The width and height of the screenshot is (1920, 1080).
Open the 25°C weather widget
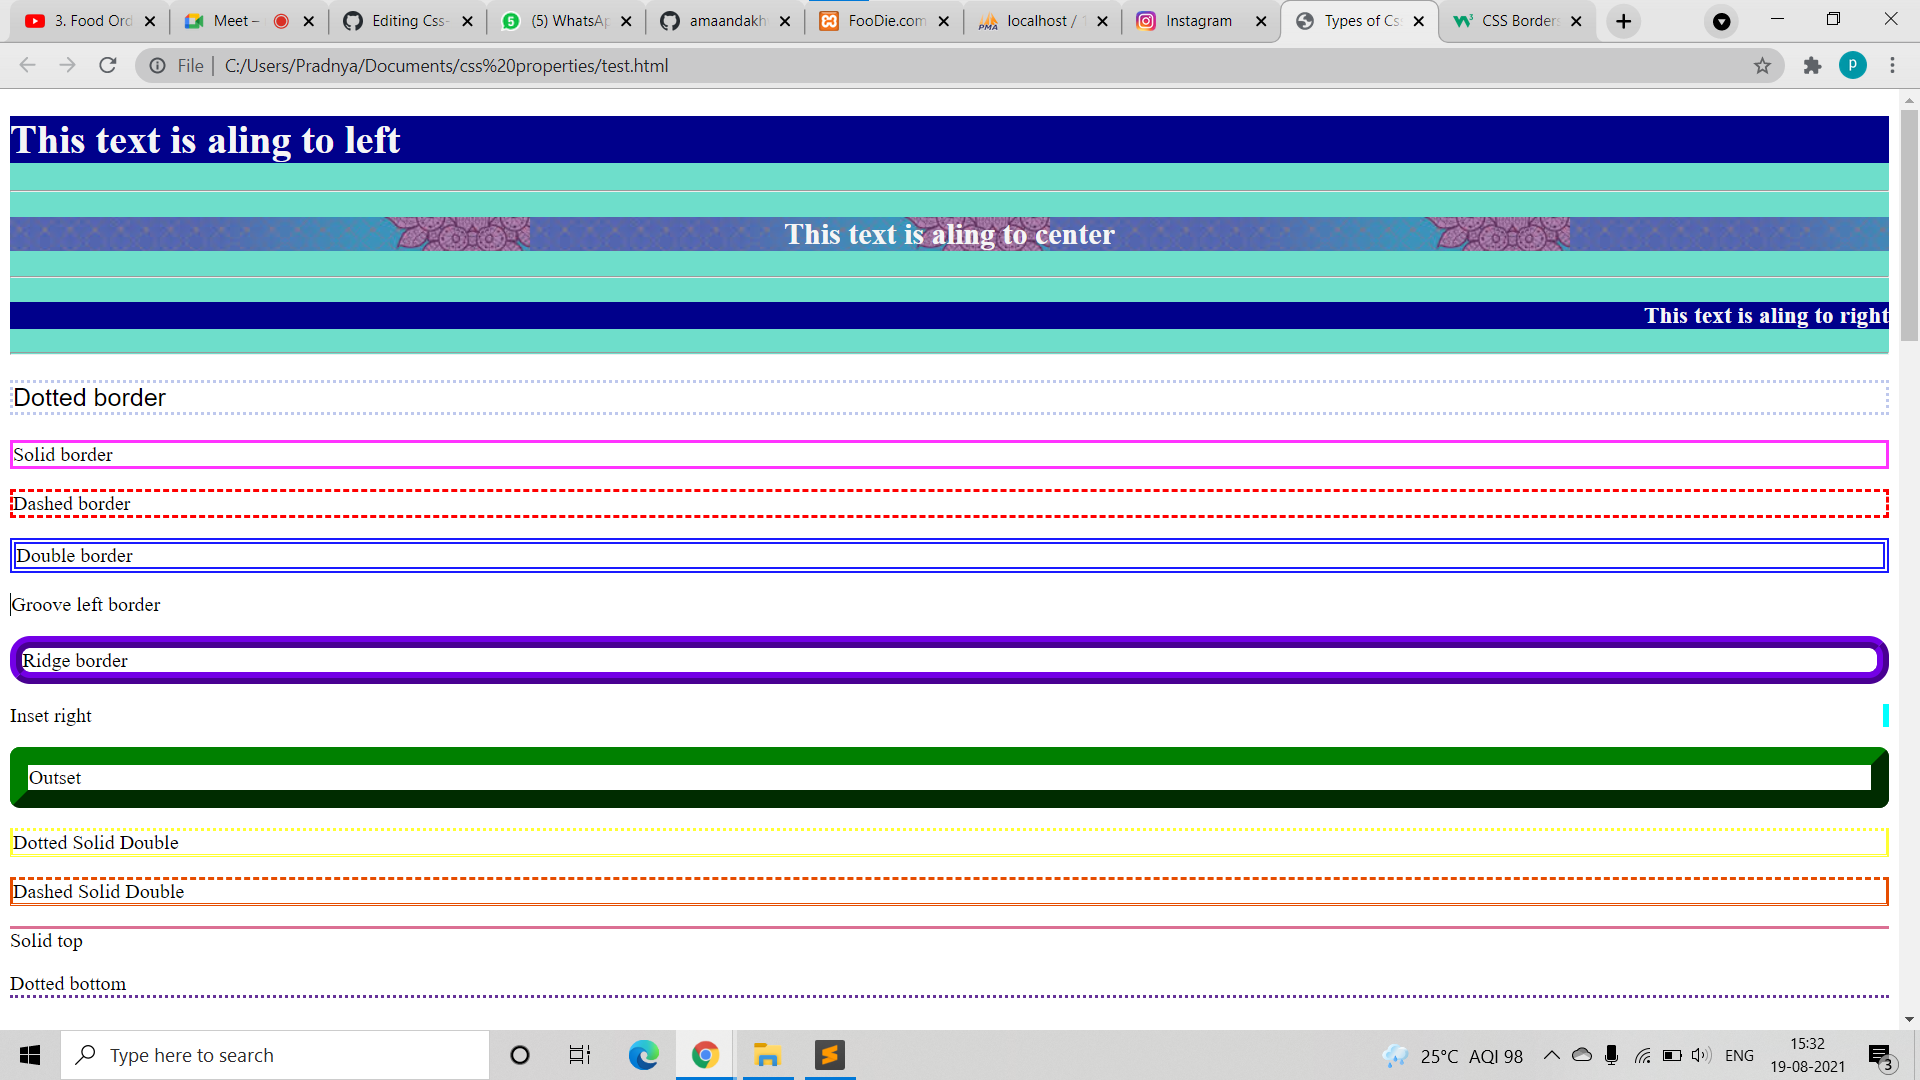click(1453, 1055)
